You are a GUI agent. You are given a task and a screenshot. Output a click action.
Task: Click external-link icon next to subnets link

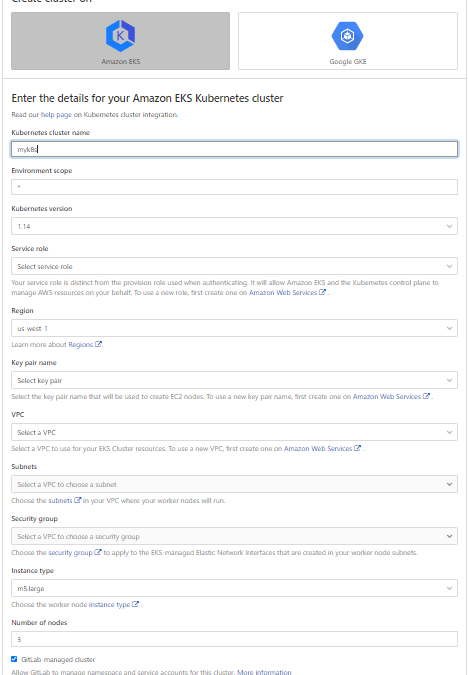point(78,501)
